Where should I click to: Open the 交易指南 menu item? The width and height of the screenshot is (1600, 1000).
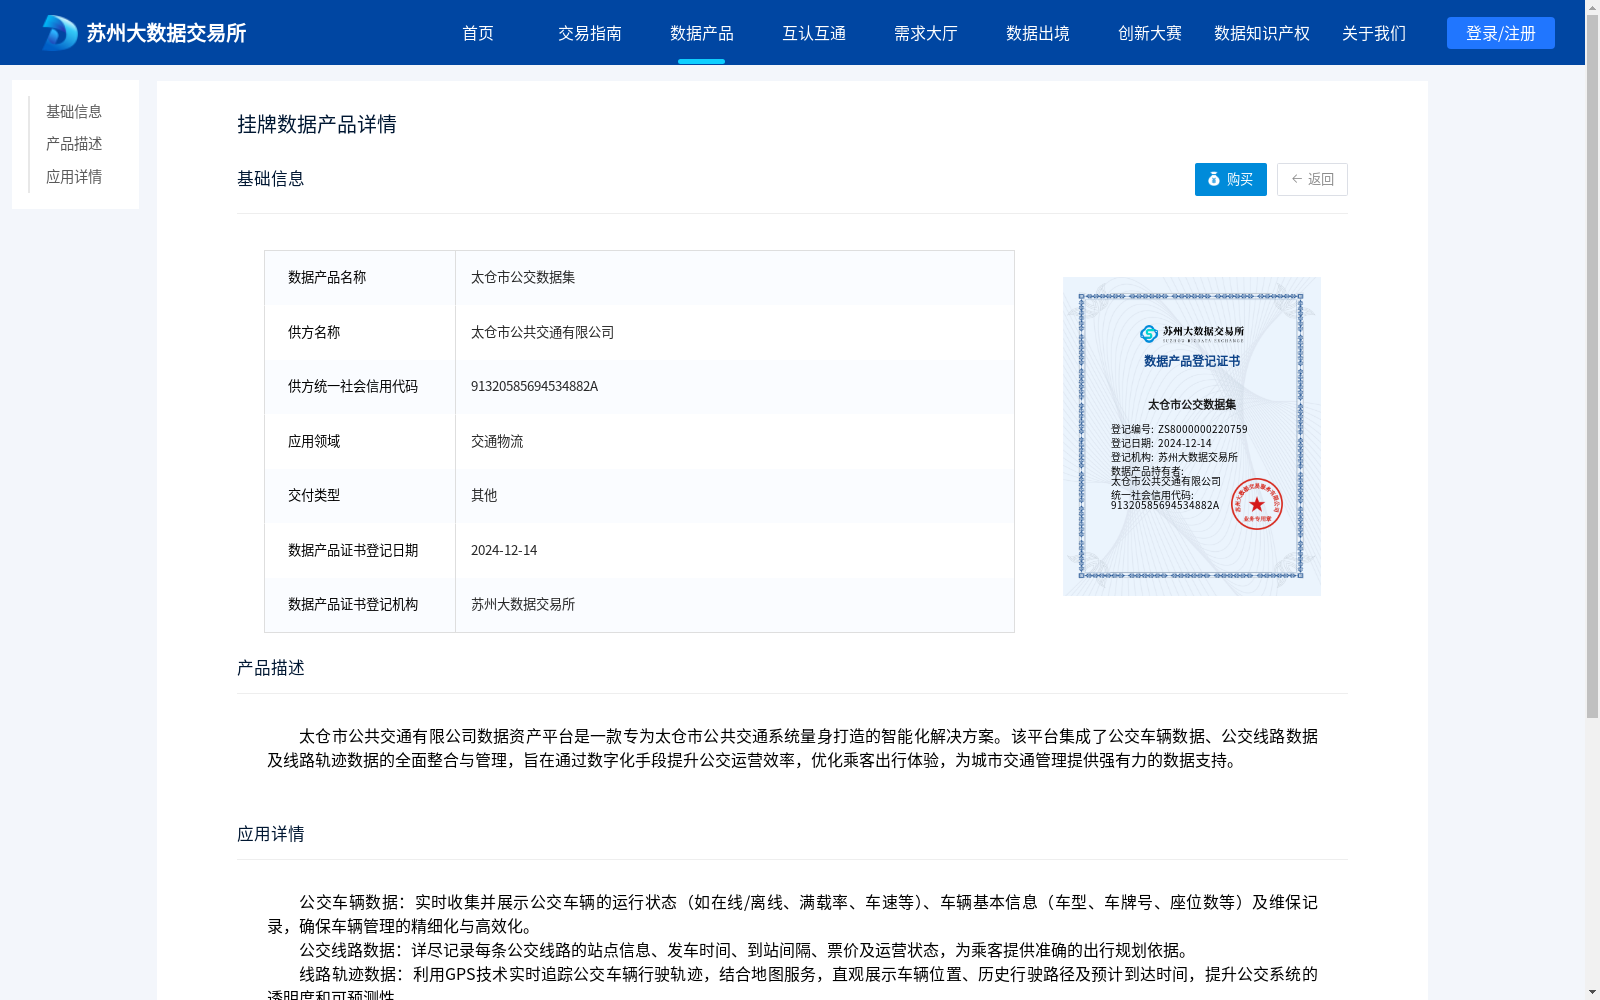(590, 33)
